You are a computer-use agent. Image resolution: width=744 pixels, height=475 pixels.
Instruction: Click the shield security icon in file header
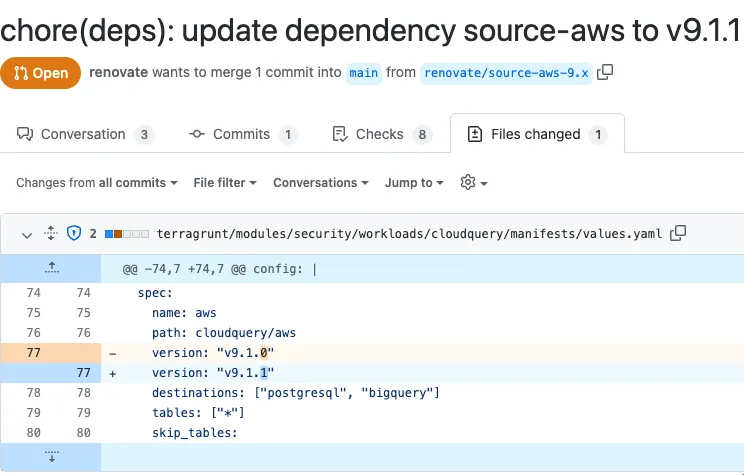click(x=74, y=233)
